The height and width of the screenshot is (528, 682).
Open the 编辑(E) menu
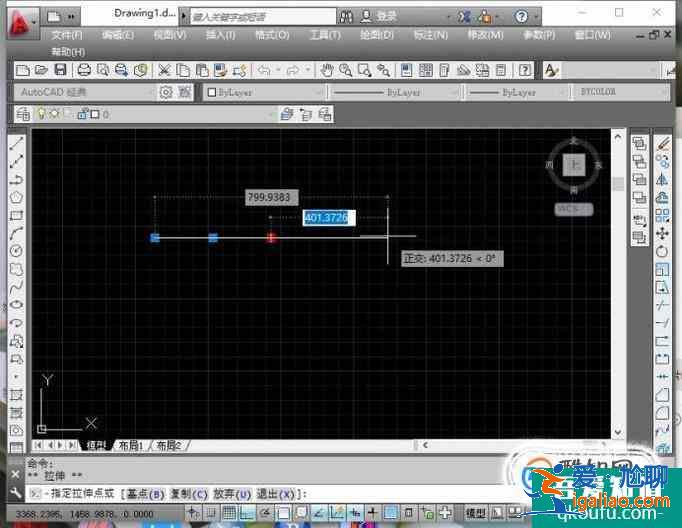(118, 35)
